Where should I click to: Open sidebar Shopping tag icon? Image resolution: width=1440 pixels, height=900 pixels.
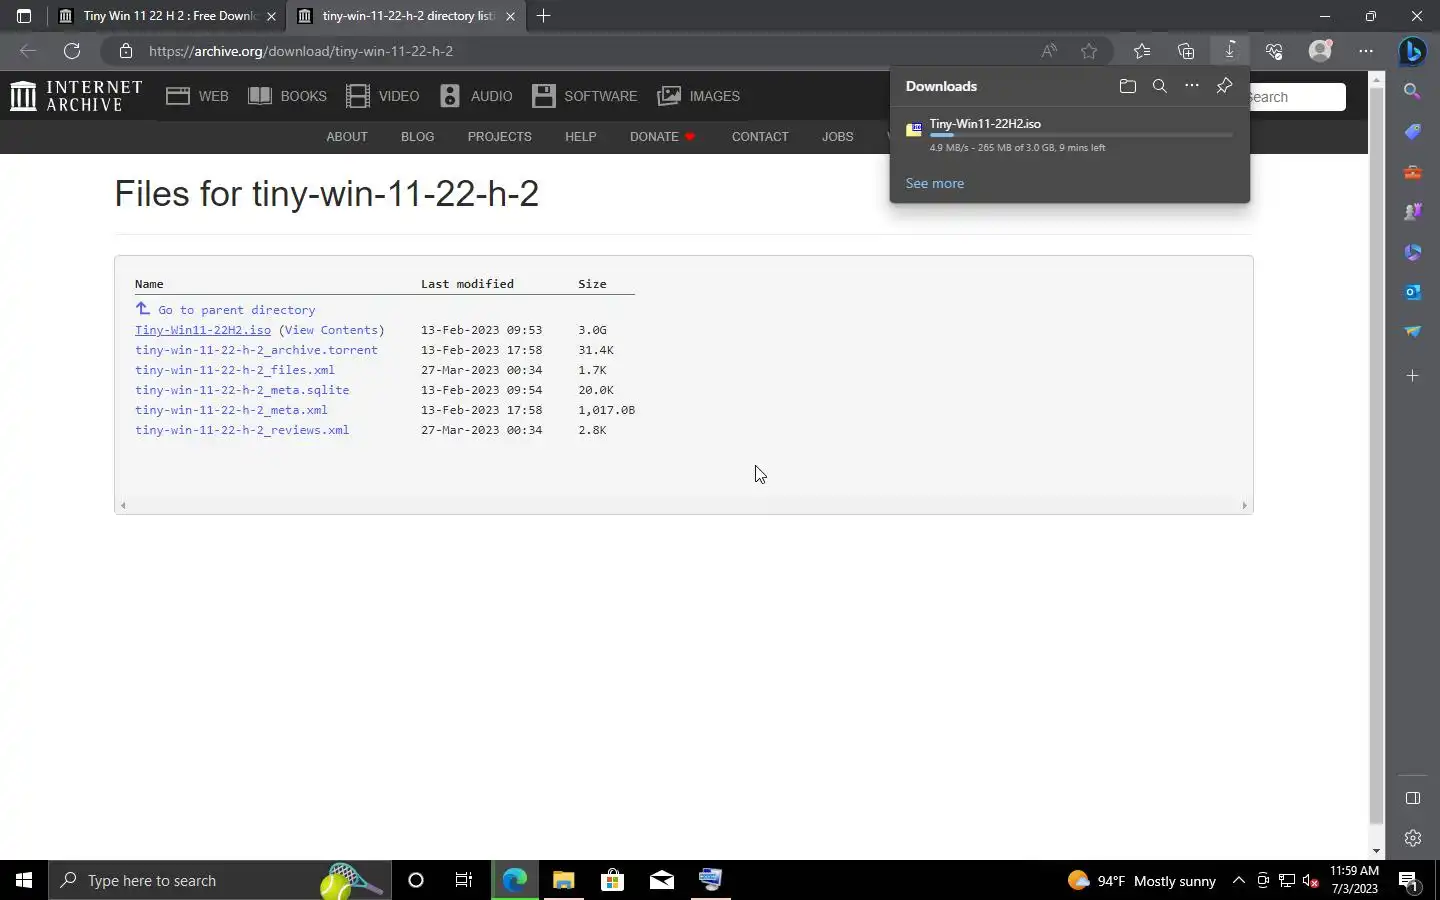1412,132
